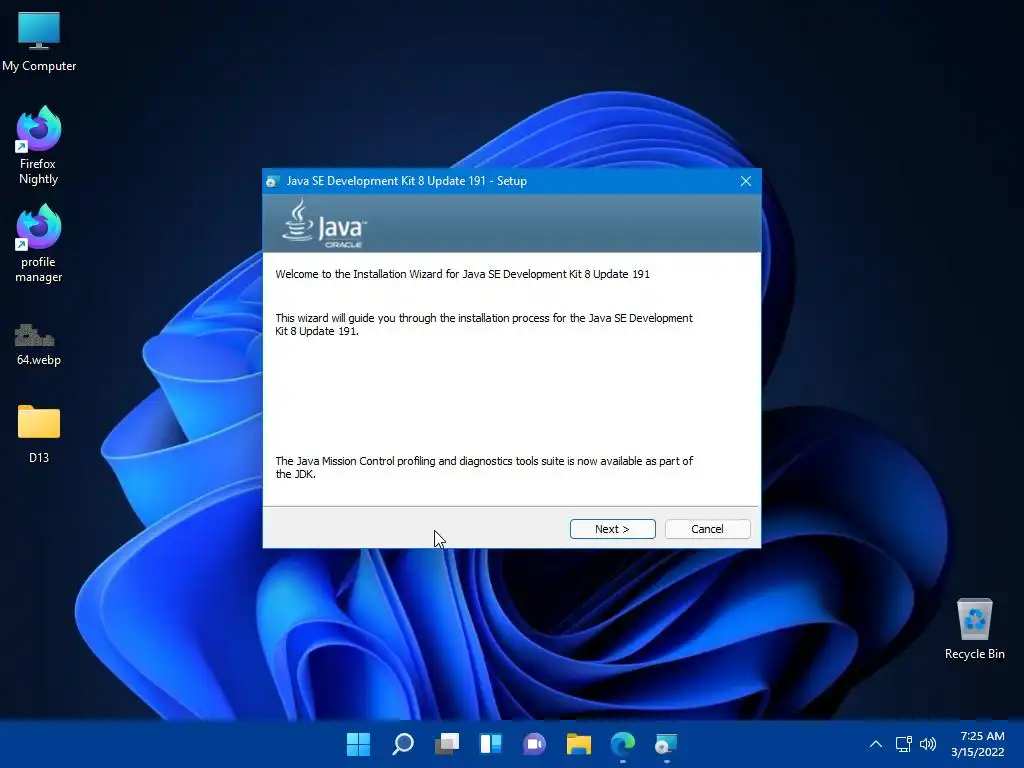
Task: Select the 64.webp file icon
Action: click(x=39, y=345)
